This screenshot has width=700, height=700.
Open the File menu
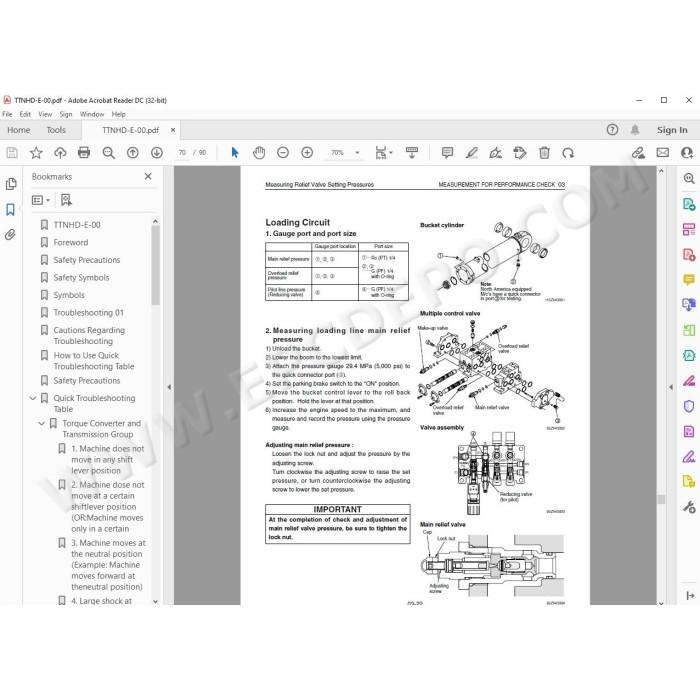click(7, 114)
